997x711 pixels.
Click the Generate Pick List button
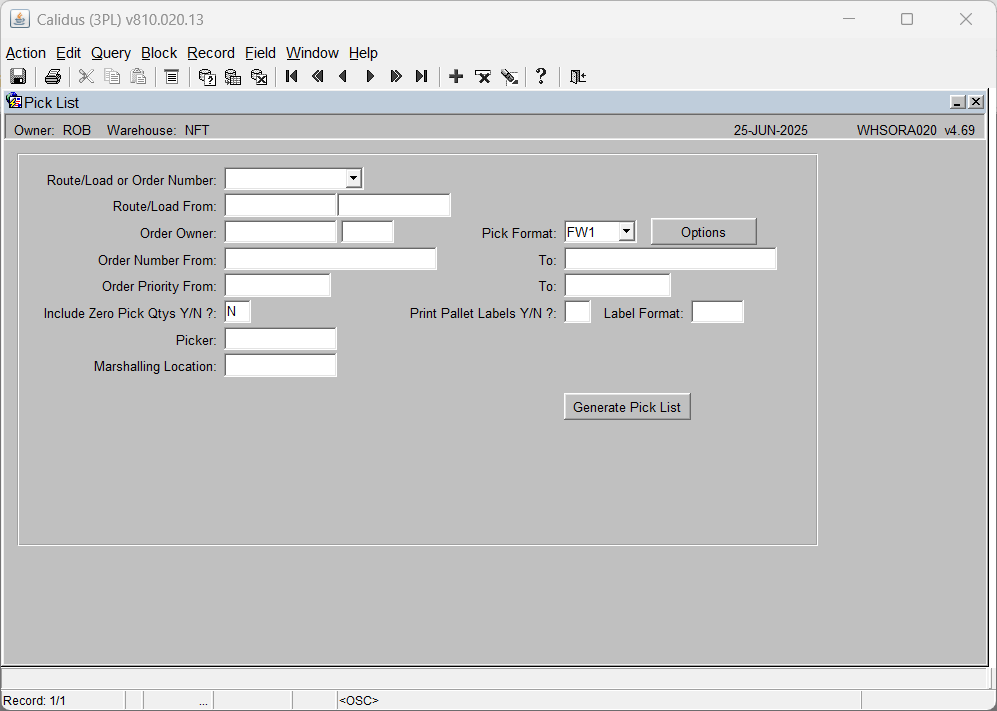click(x=627, y=407)
